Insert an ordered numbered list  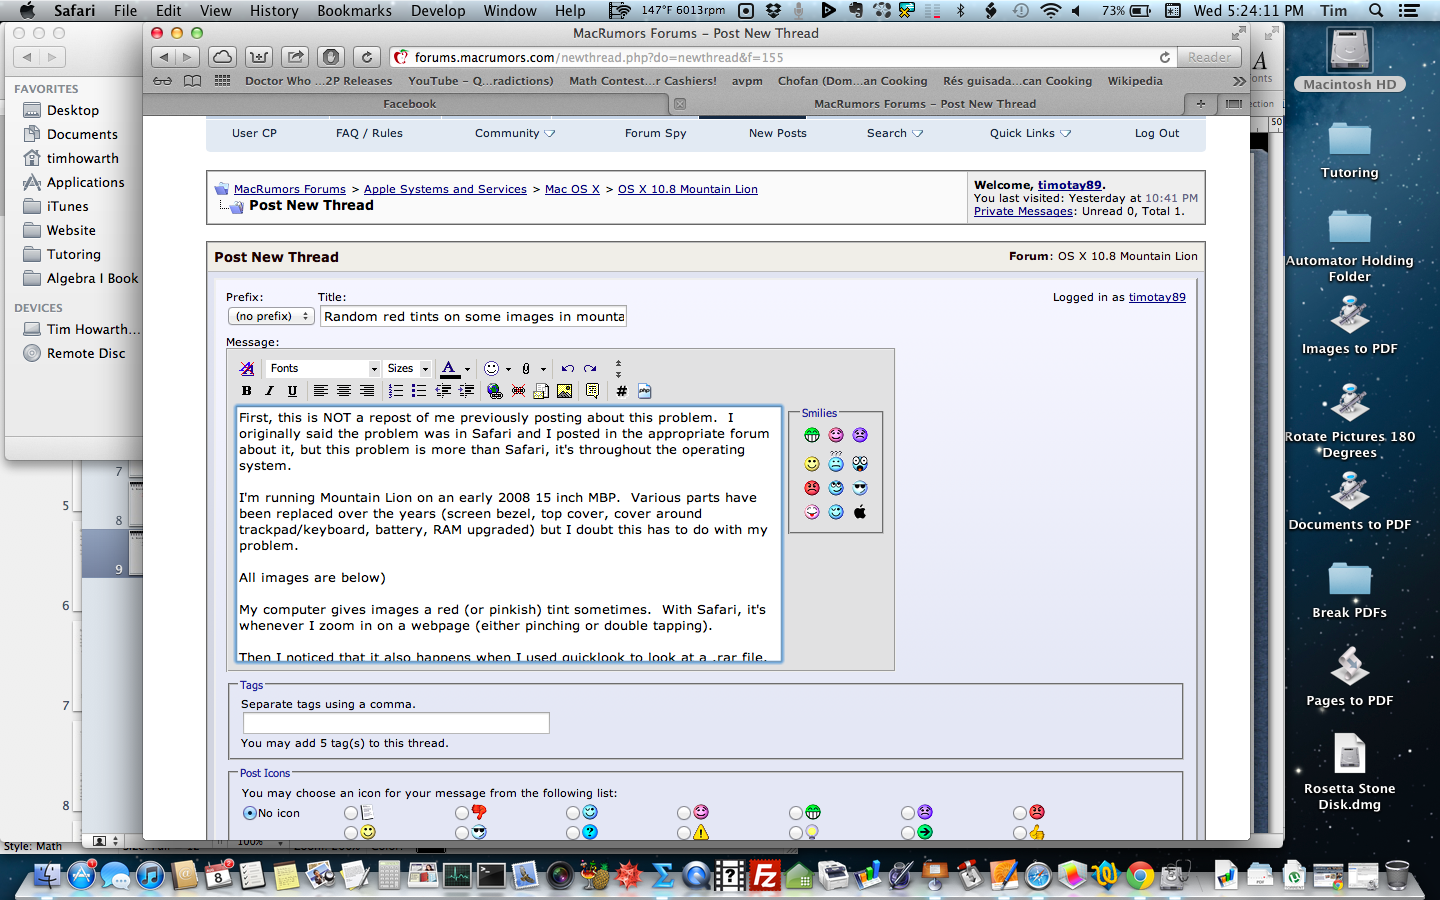click(396, 391)
